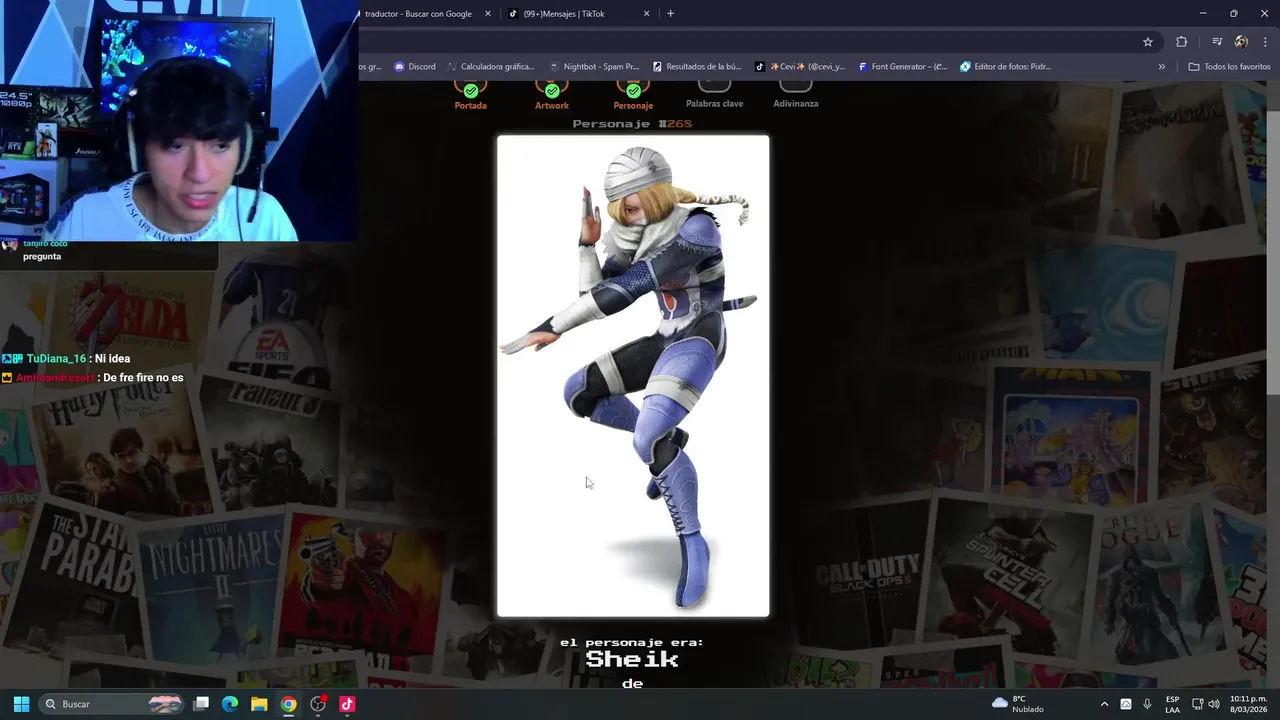Click the Sheik character image
The image size is (1280, 720).
(633, 376)
